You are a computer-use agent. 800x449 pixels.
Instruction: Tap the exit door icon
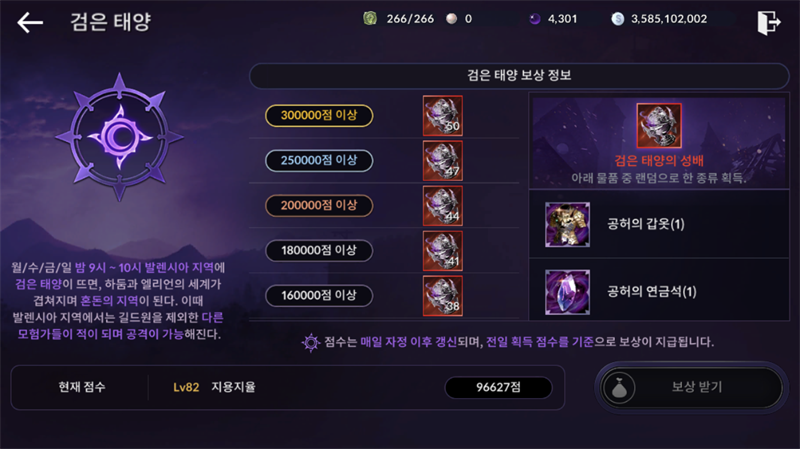(x=769, y=22)
